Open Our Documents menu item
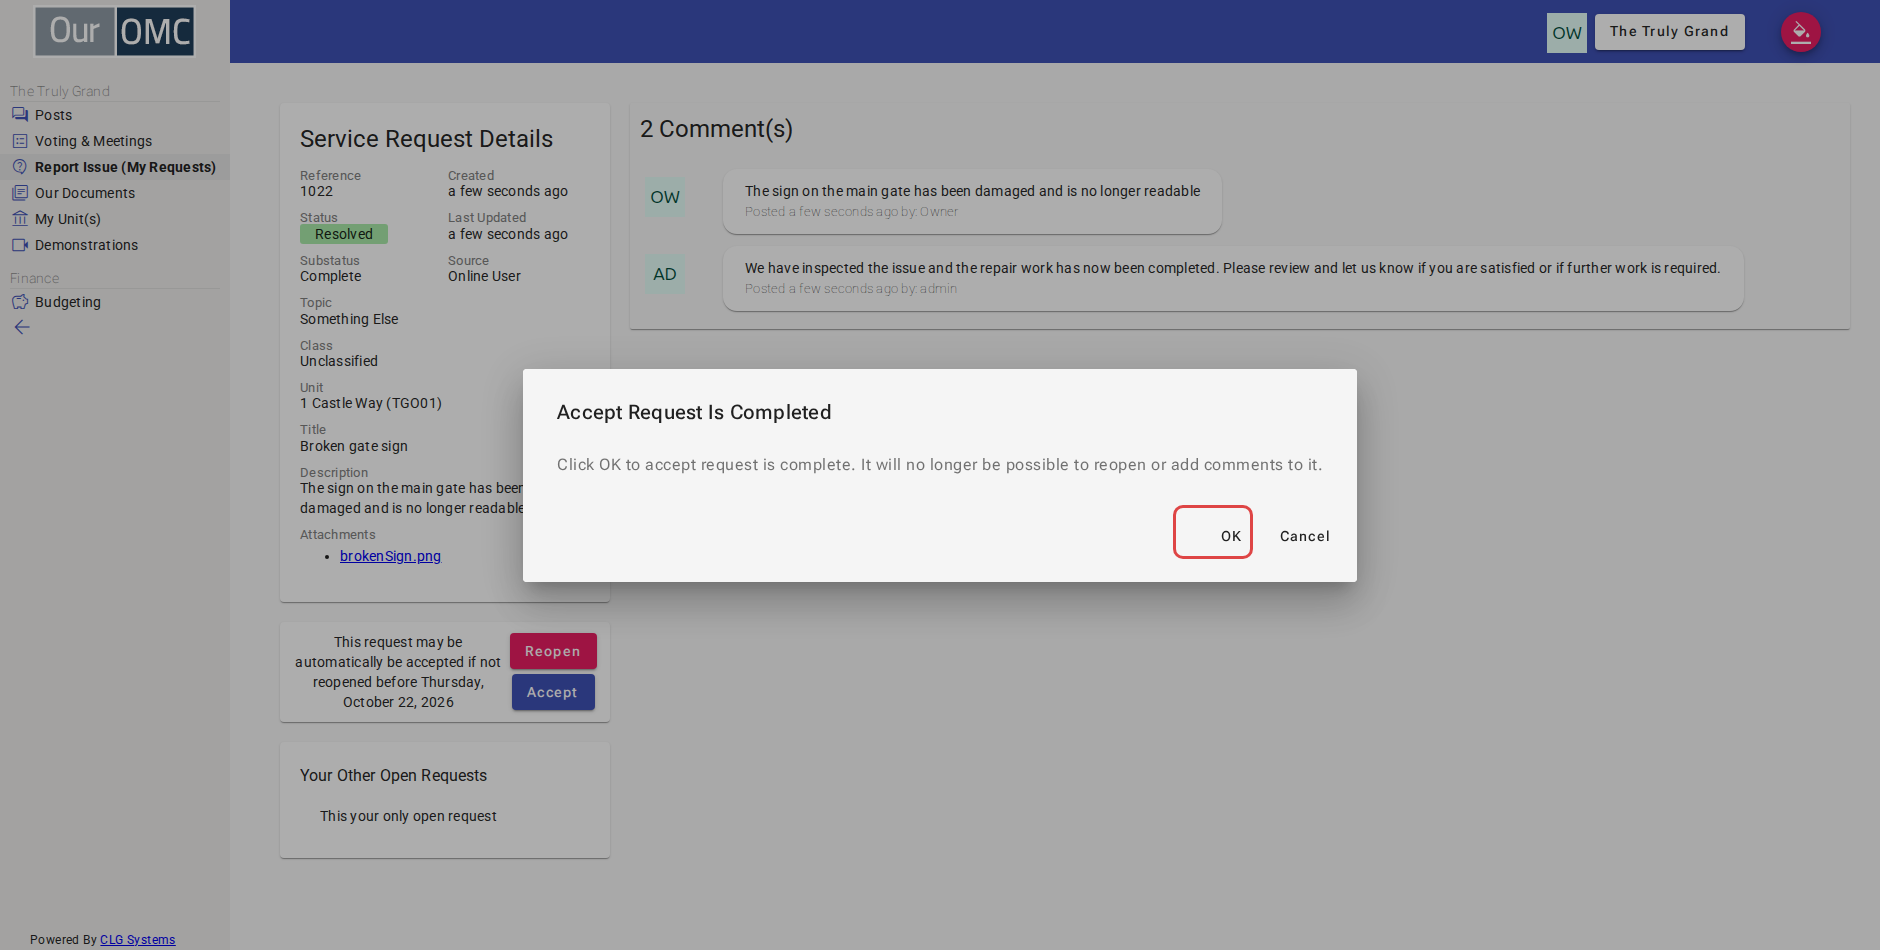1880x950 pixels. (115, 193)
